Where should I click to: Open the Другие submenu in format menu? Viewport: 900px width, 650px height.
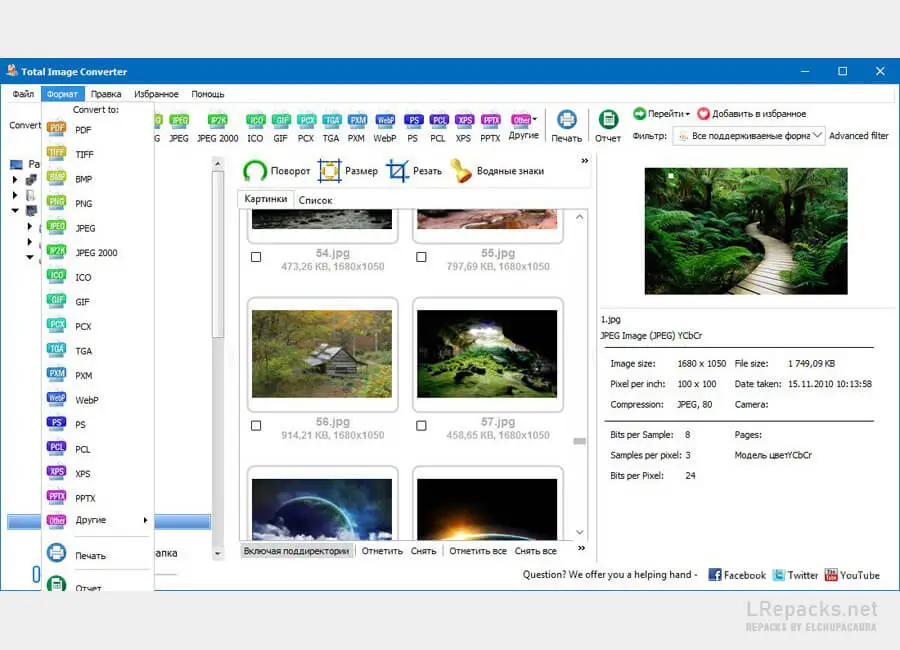98,520
